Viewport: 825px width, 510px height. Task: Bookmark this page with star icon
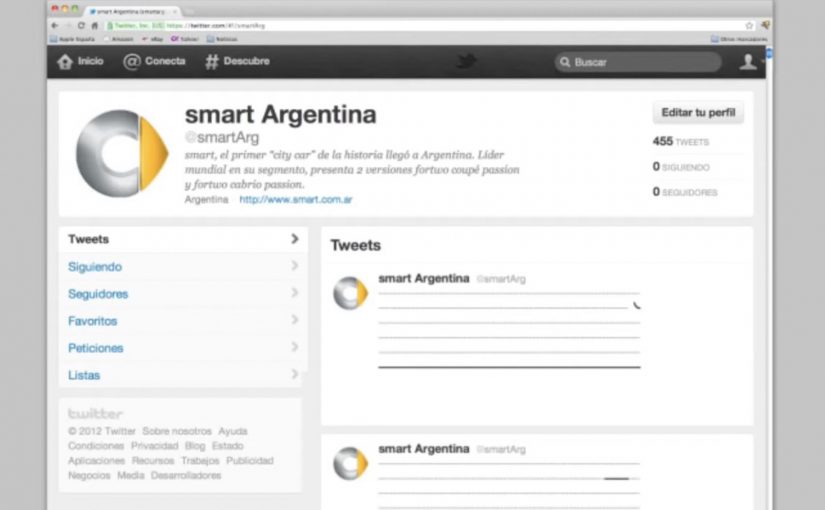pyautogui.click(x=749, y=25)
